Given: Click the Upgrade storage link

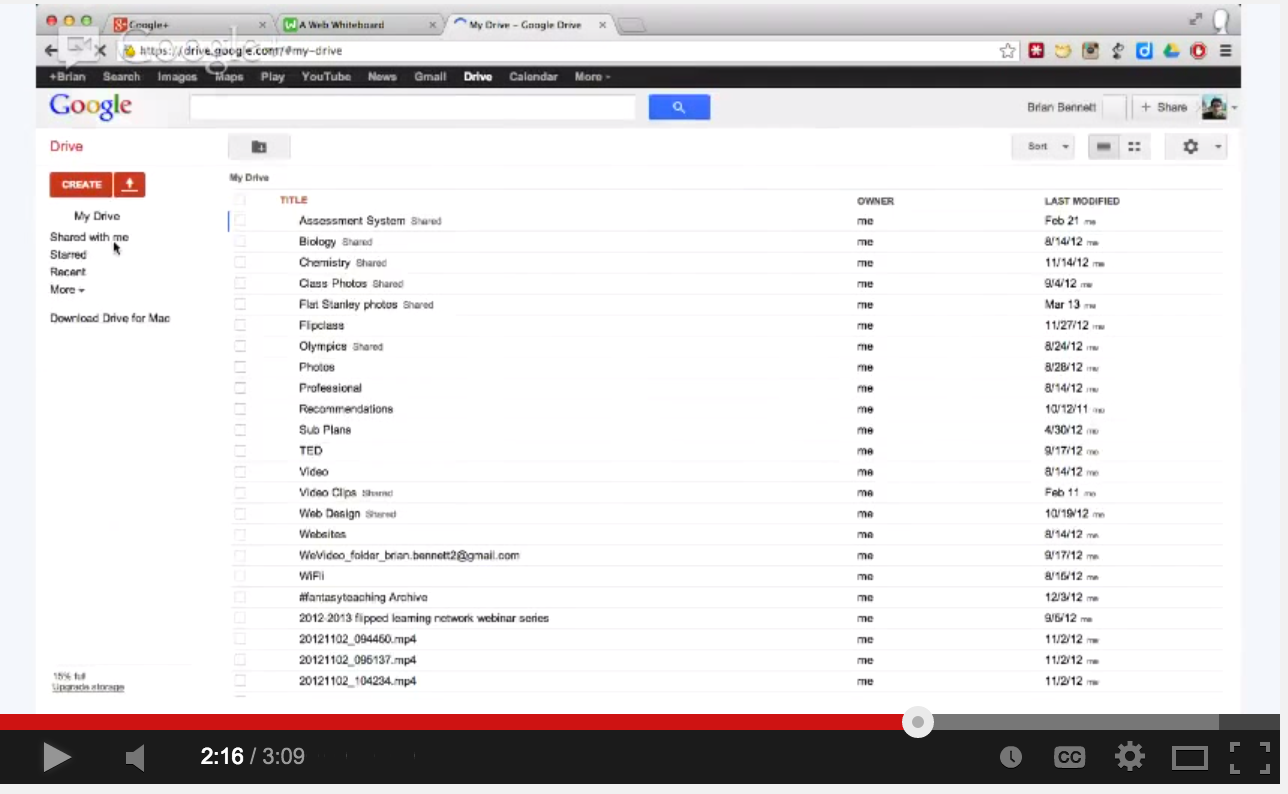Looking at the screenshot, I should tap(88, 687).
